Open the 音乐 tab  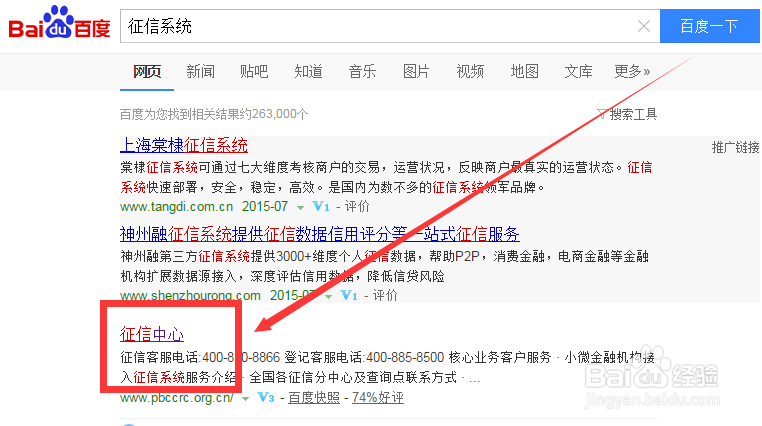[362, 71]
